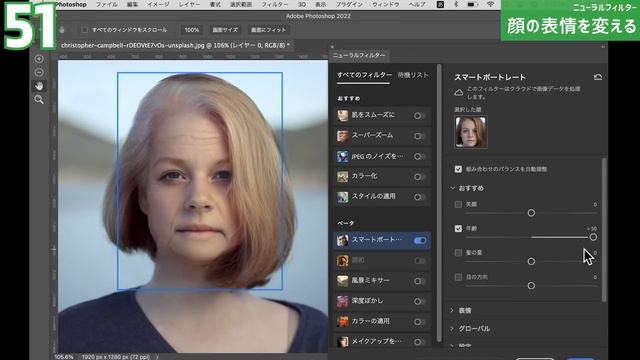The width and height of the screenshot is (640, 360).
Task: Uncheck 組み合わせのバランスを自動調整 checkbox
Action: tap(458, 169)
